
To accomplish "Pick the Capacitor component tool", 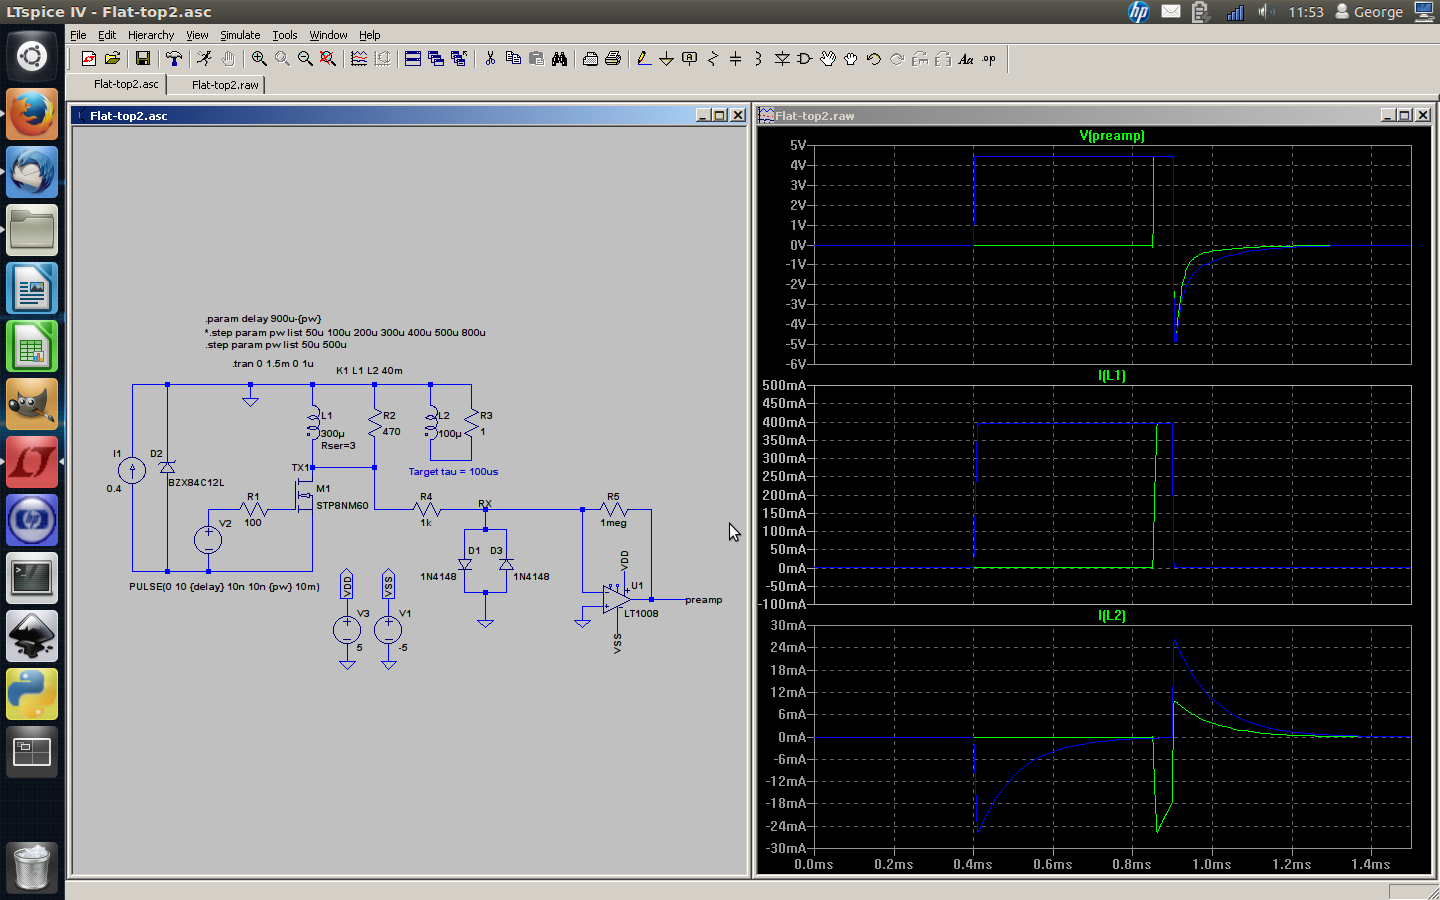I will pyautogui.click(x=735, y=59).
